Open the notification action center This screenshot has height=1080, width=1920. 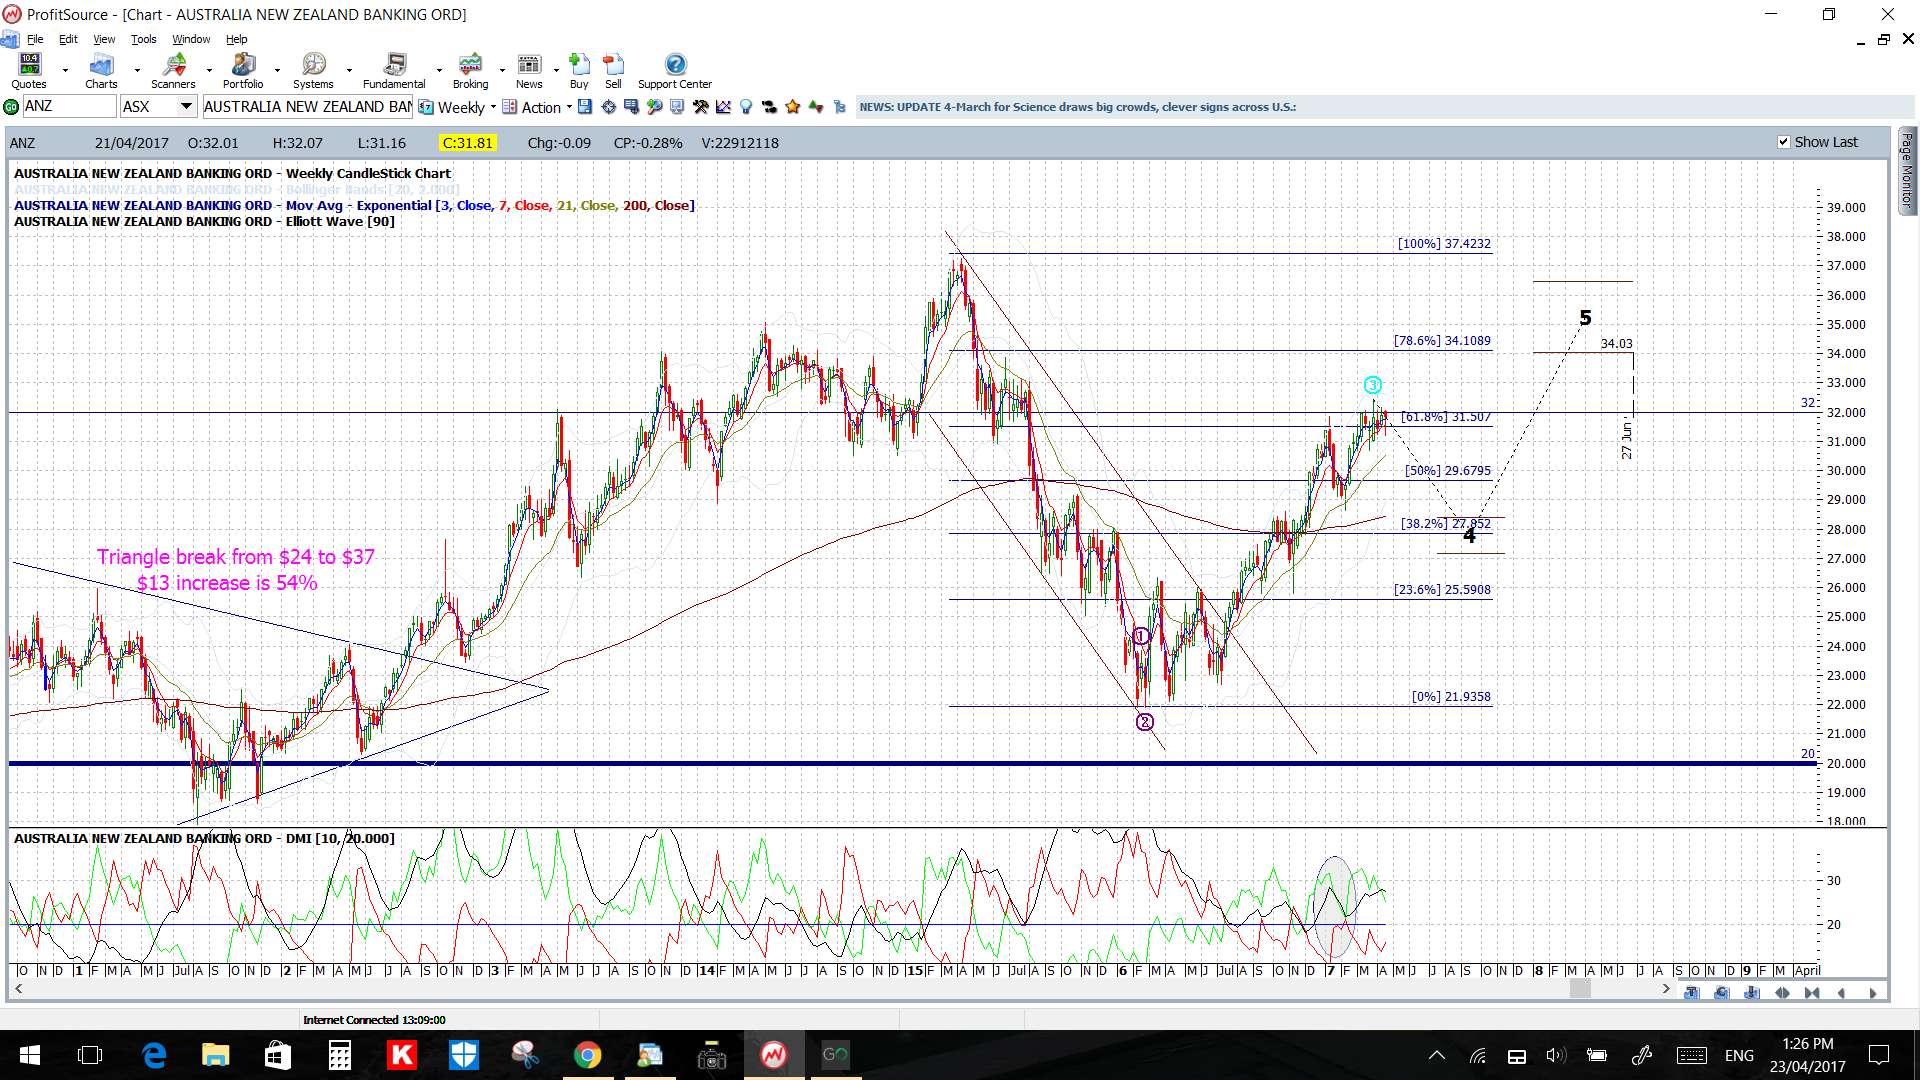1879,1055
